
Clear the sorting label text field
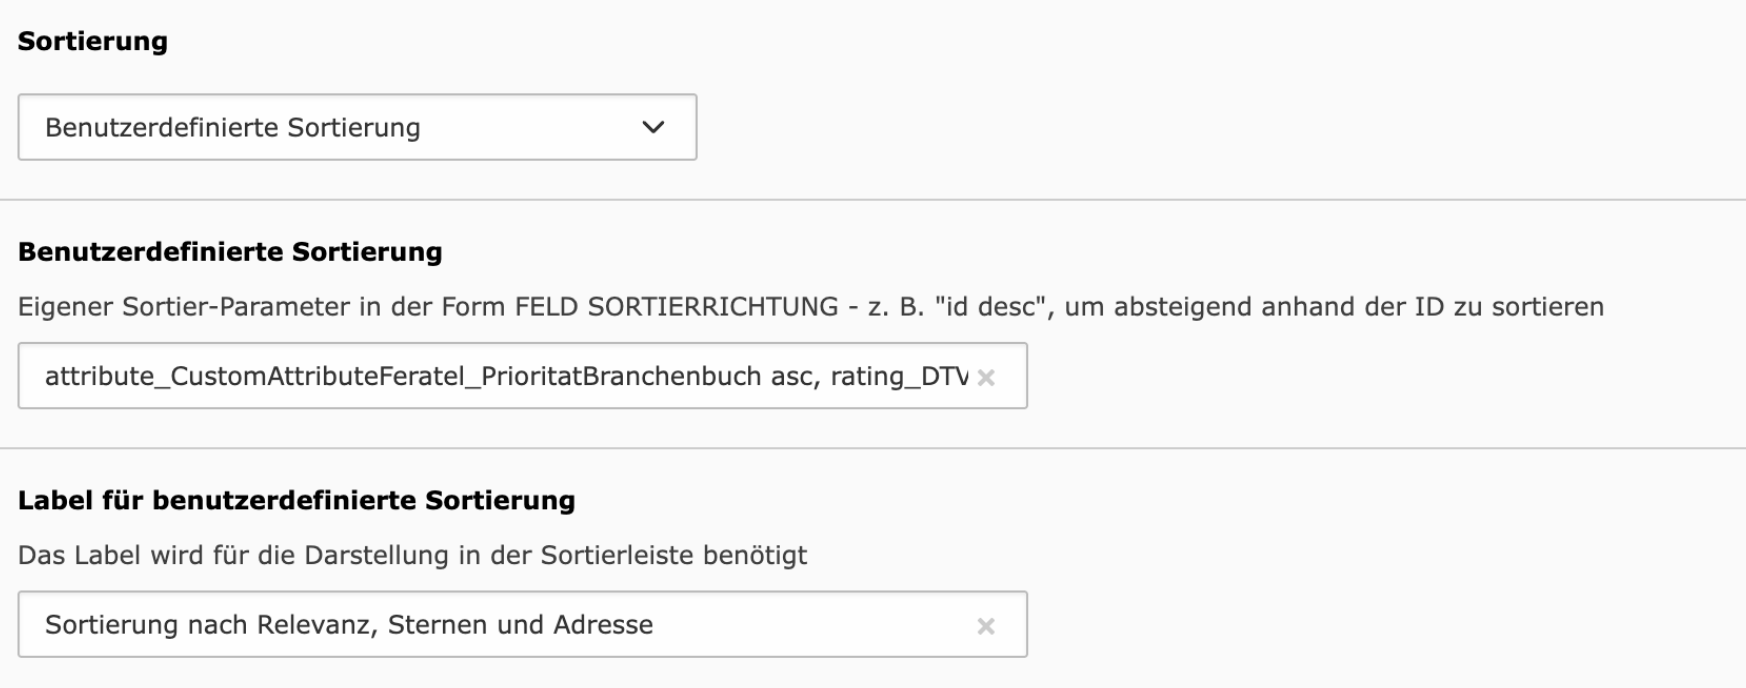[x=986, y=626]
